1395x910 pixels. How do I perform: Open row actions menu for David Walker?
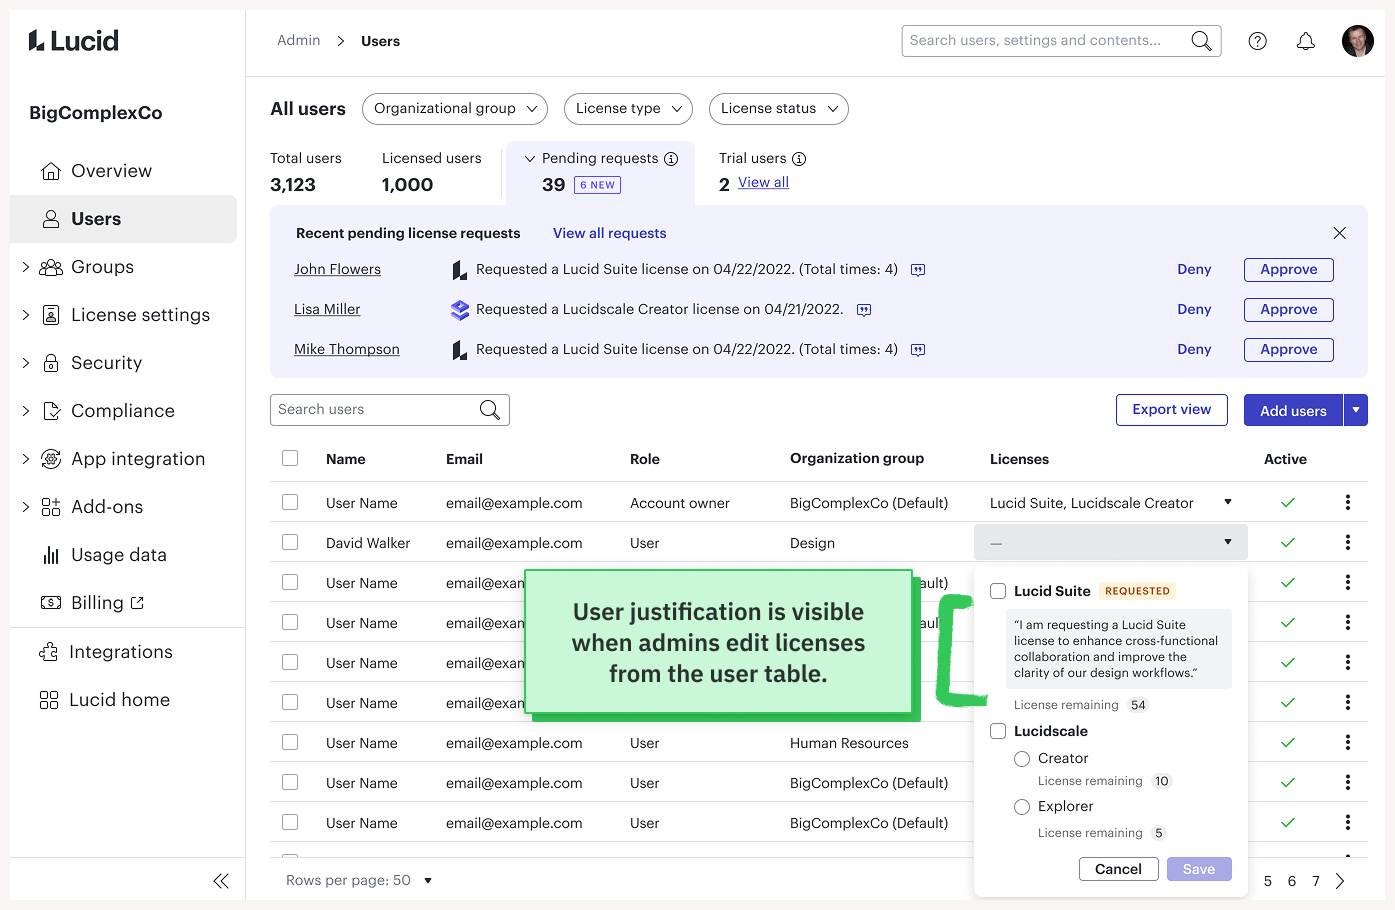[1348, 542]
